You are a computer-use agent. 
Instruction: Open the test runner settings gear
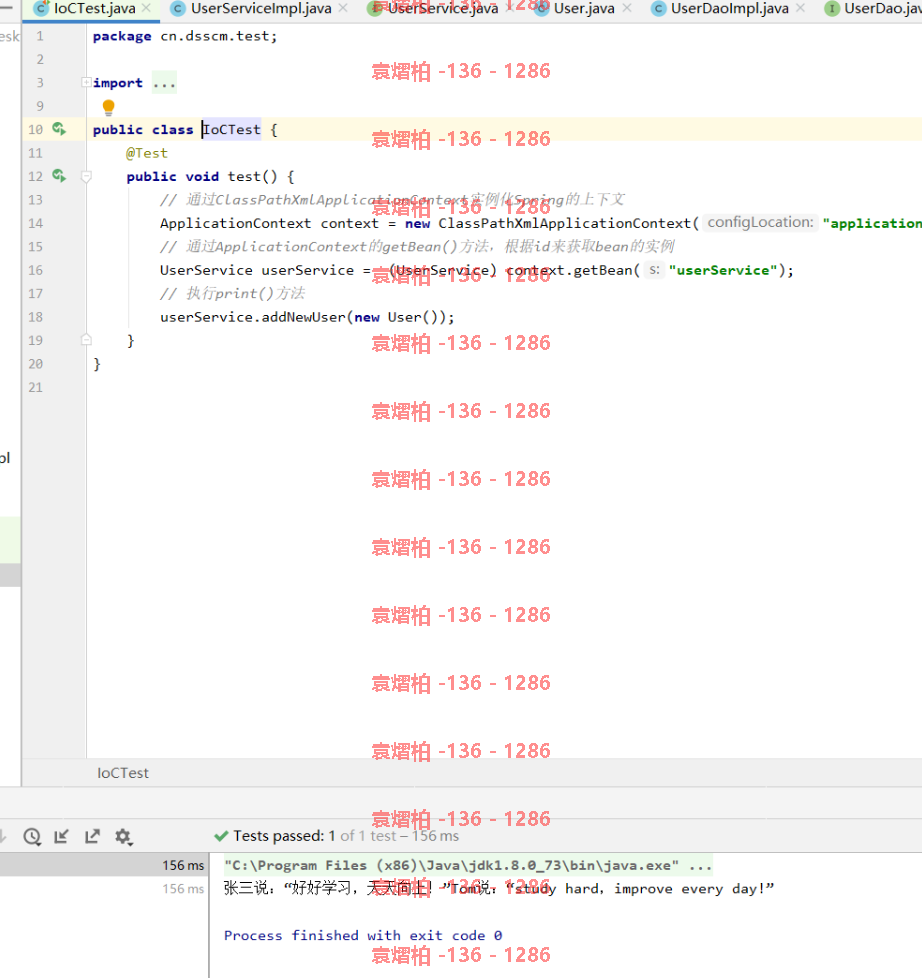point(124,836)
